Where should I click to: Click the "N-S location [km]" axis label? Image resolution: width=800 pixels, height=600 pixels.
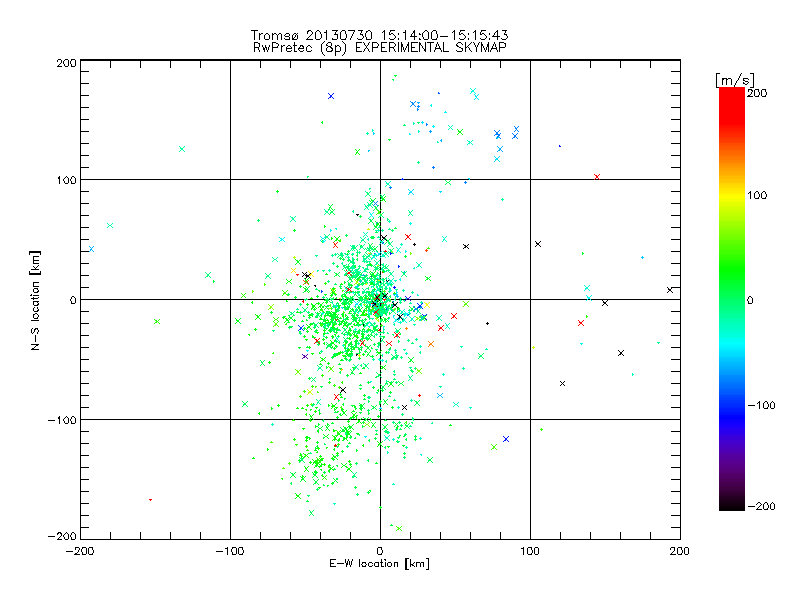[35, 301]
